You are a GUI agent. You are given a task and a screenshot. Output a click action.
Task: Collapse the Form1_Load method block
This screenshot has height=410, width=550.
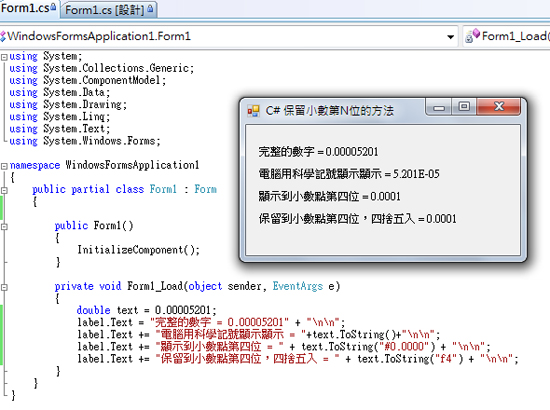click(4, 287)
